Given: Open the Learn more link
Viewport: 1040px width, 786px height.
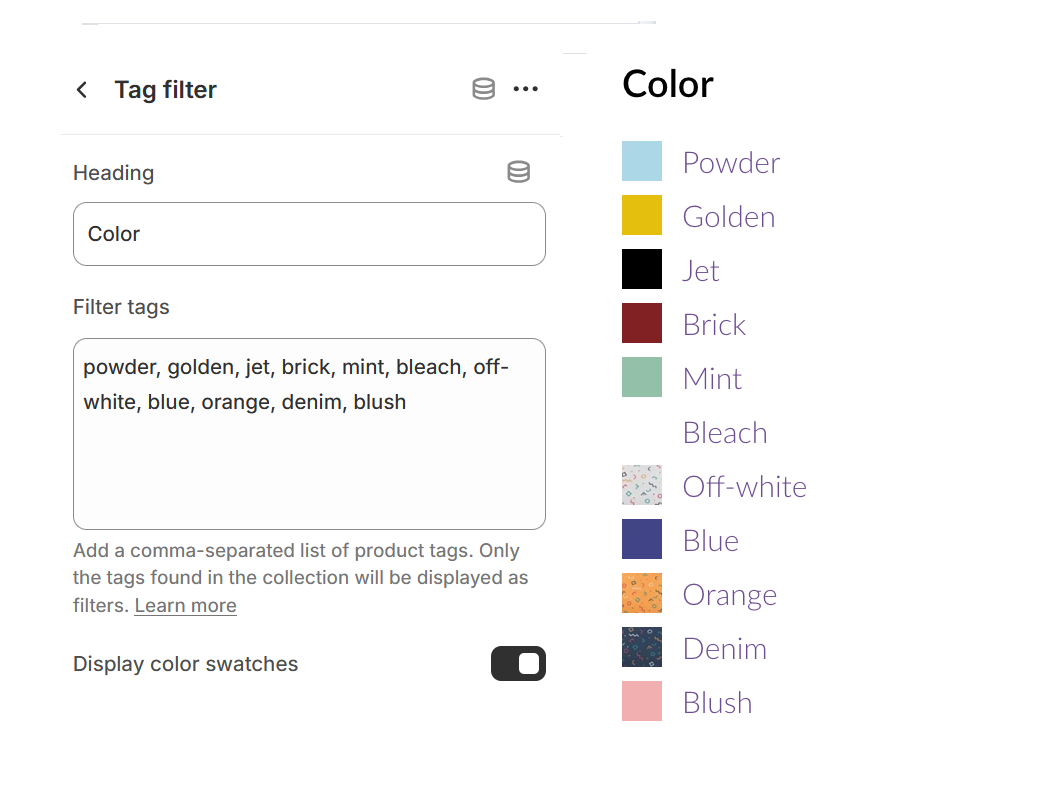Looking at the screenshot, I should (185, 605).
